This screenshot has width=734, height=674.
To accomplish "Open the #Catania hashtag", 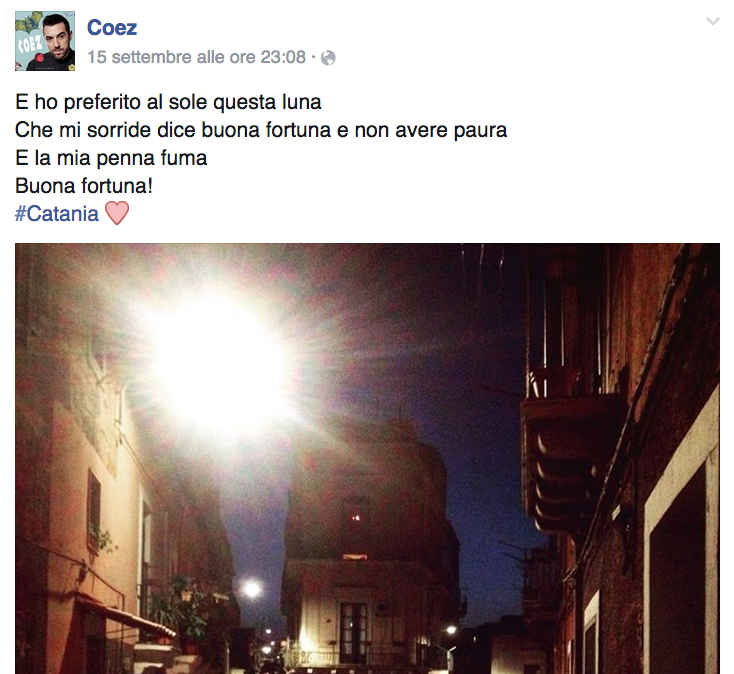I will point(57,214).
